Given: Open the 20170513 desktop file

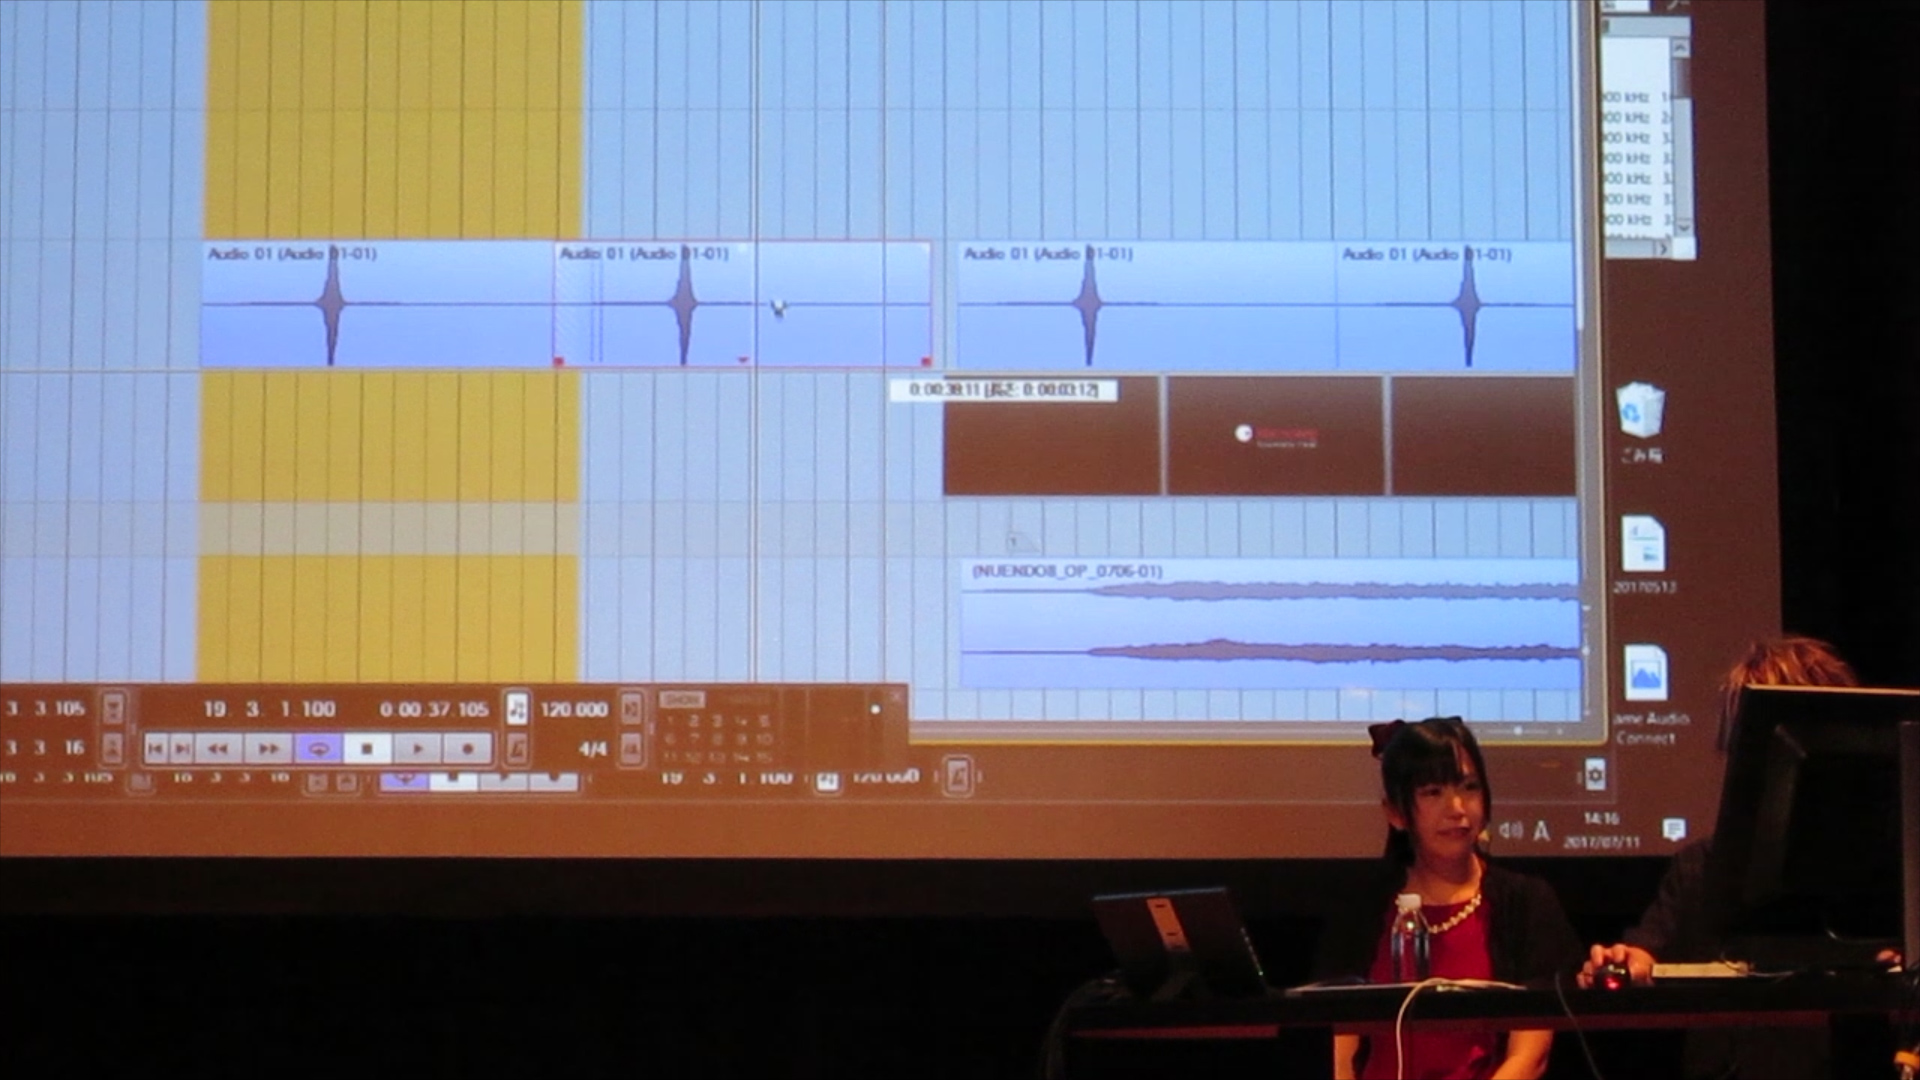Looking at the screenshot, I should pyautogui.click(x=1642, y=545).
